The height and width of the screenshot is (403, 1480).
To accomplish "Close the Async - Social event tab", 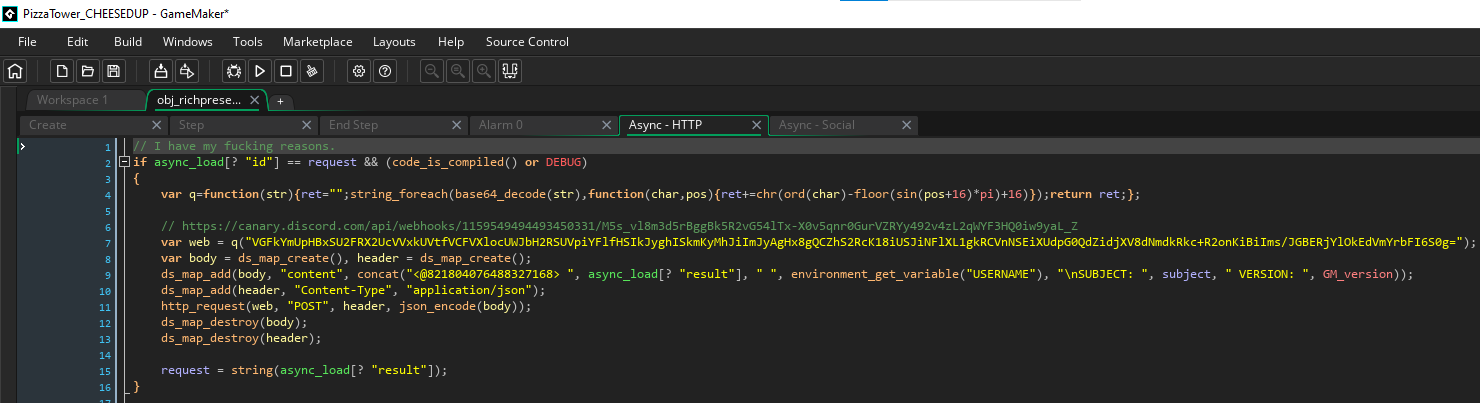I will pyautogui.click(x=907, y=125).
